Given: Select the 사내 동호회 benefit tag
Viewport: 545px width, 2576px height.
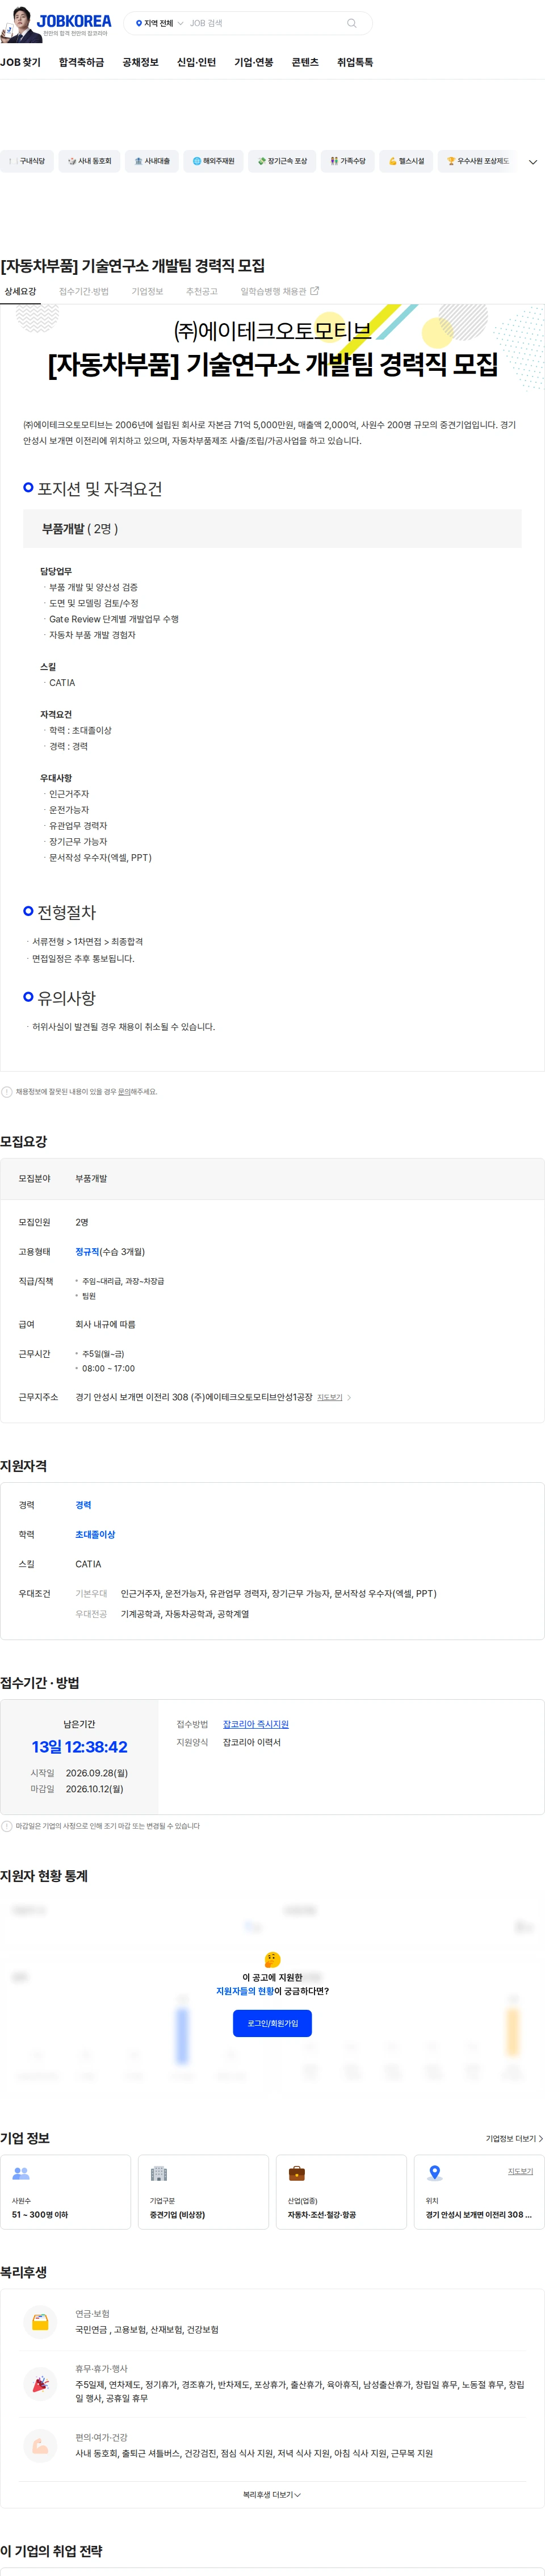Looking at the screenshot, I should coord(90,161).
